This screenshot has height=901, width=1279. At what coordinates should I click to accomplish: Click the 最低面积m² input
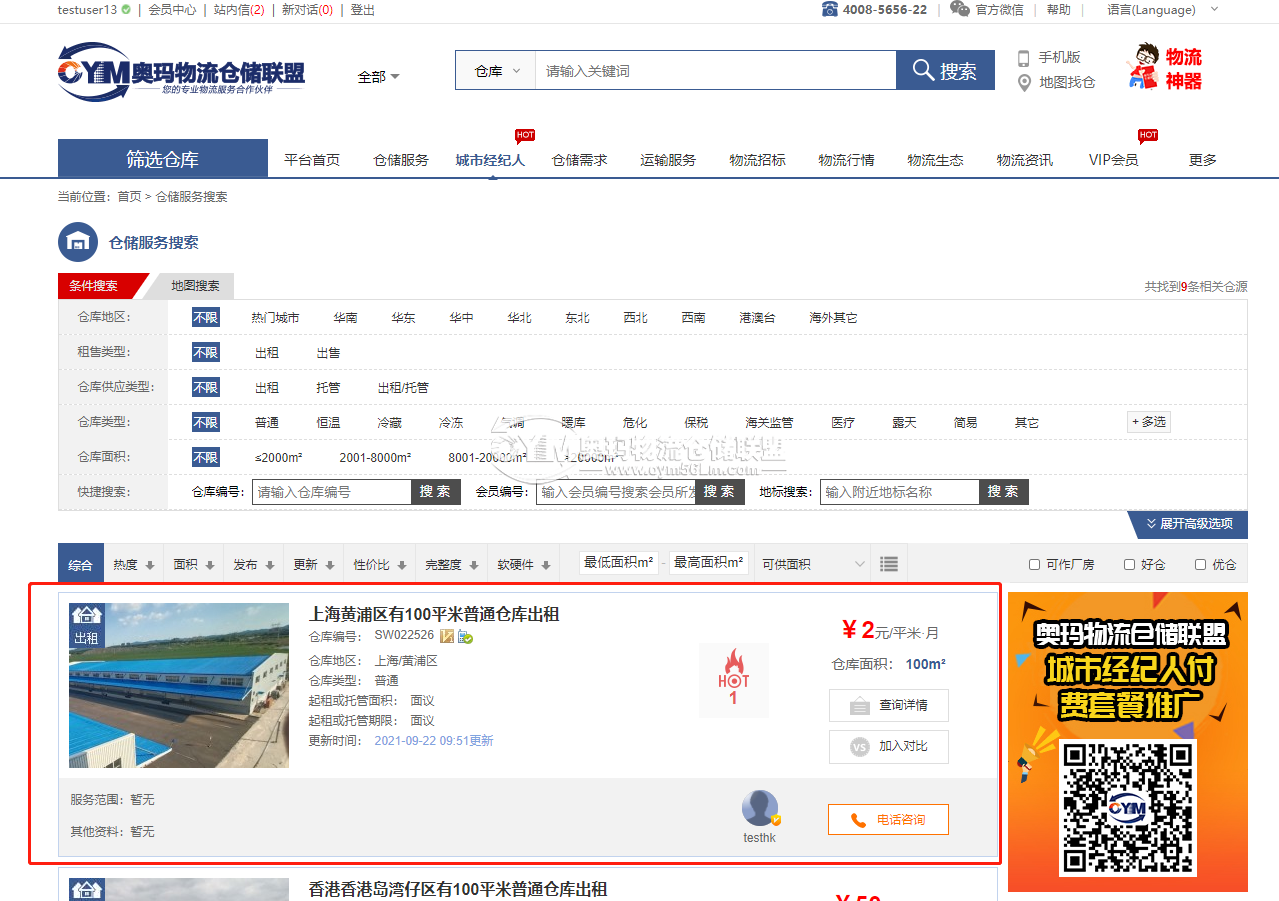(x=619, y=563)
